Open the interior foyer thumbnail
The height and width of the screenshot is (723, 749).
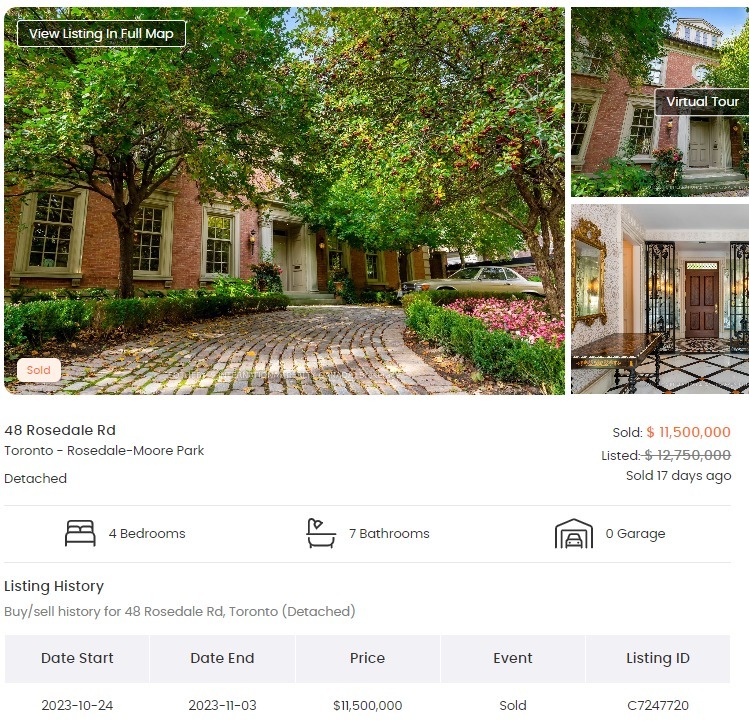660,299
